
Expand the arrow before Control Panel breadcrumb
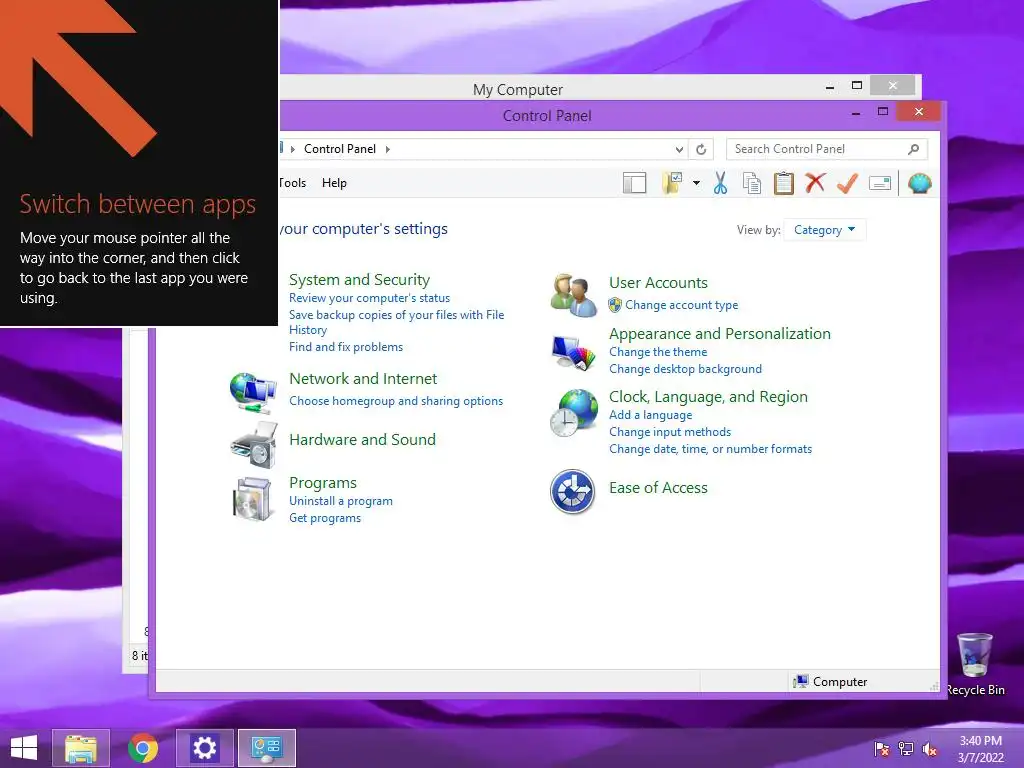293,150
